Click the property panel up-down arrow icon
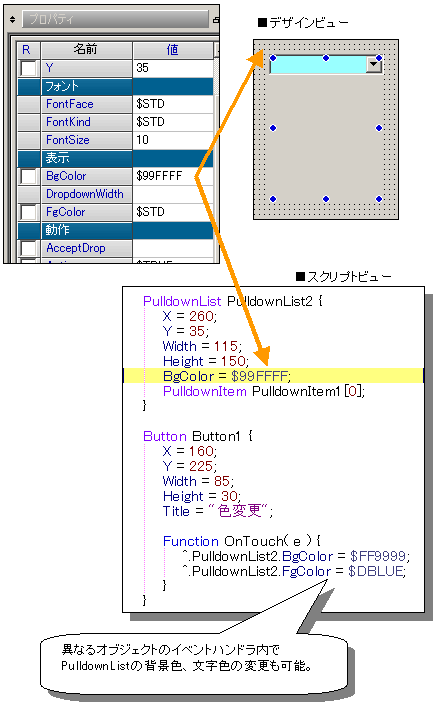 (x=12, y=19)
